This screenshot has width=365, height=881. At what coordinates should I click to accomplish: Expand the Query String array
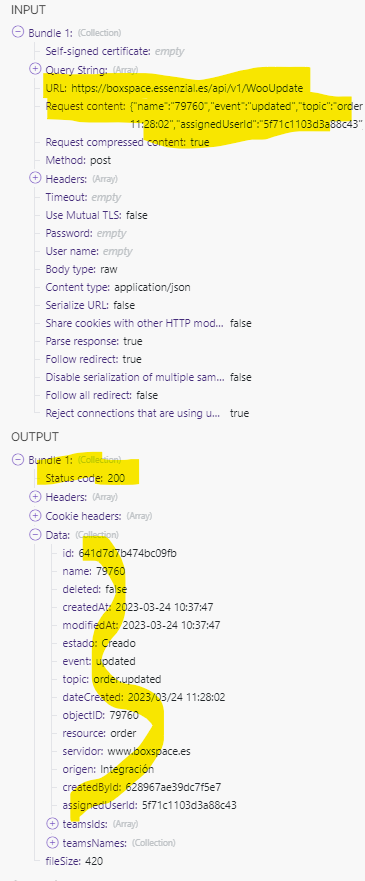click(35, 70)
